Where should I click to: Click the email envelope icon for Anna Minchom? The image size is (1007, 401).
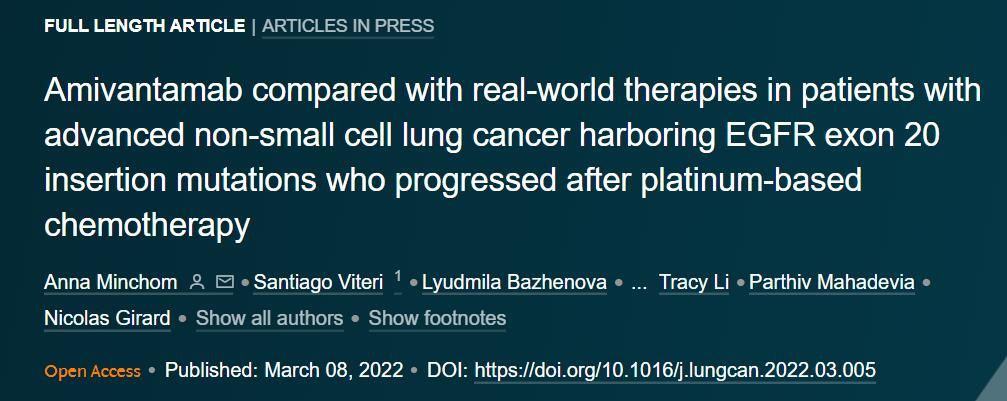(x=224, y=283)
